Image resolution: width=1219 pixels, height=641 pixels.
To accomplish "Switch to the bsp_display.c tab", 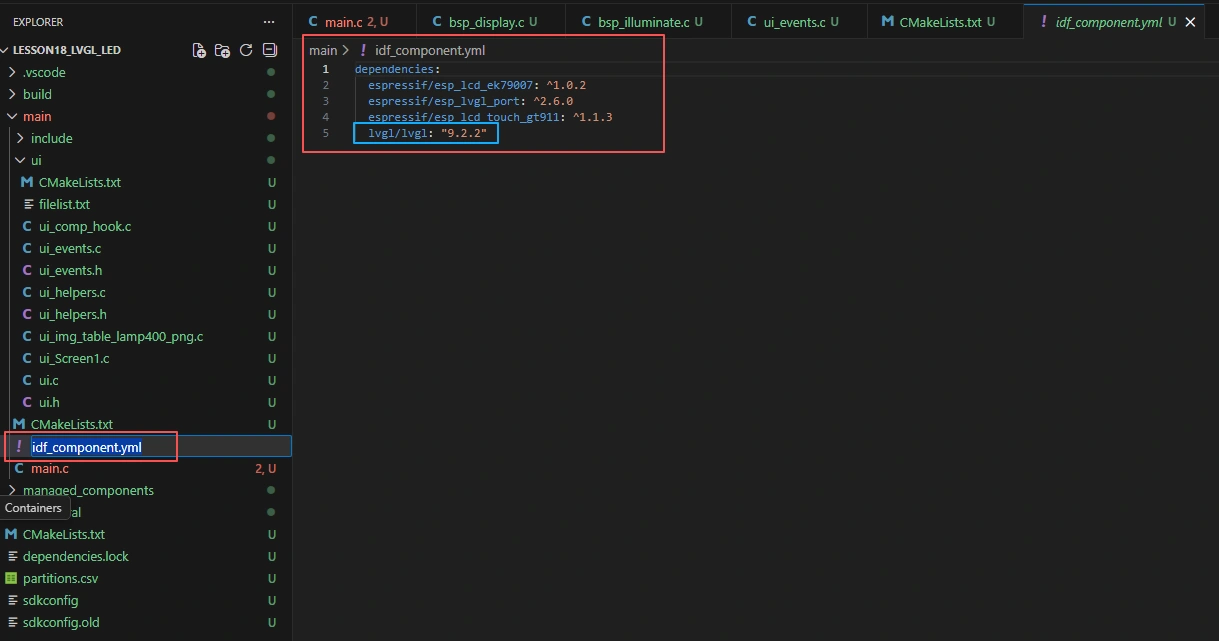I will (486, 22).
